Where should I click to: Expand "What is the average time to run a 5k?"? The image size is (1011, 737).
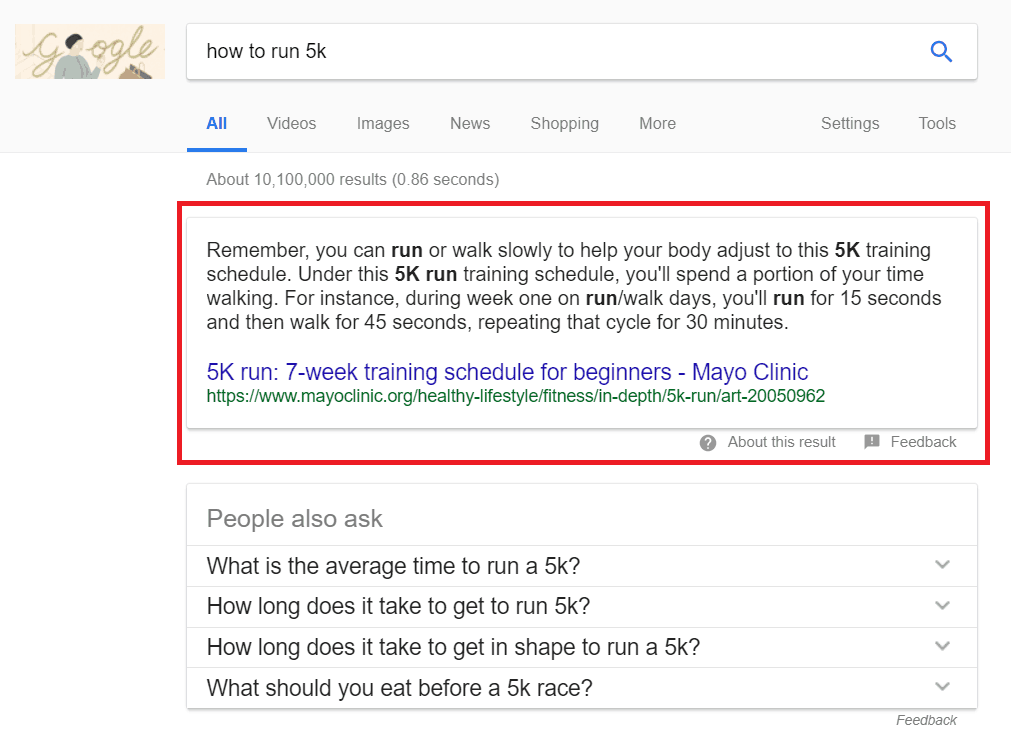941,565
